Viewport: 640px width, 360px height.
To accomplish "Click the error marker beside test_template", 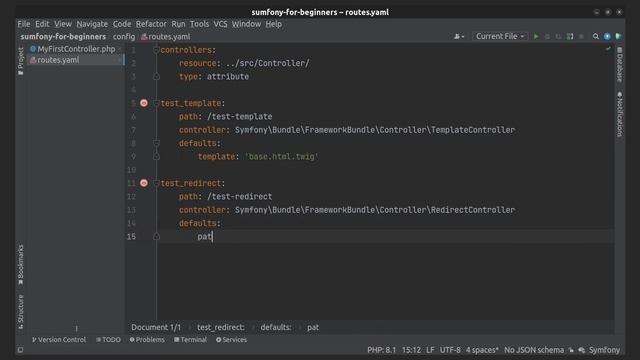I will tap(144, 103).
